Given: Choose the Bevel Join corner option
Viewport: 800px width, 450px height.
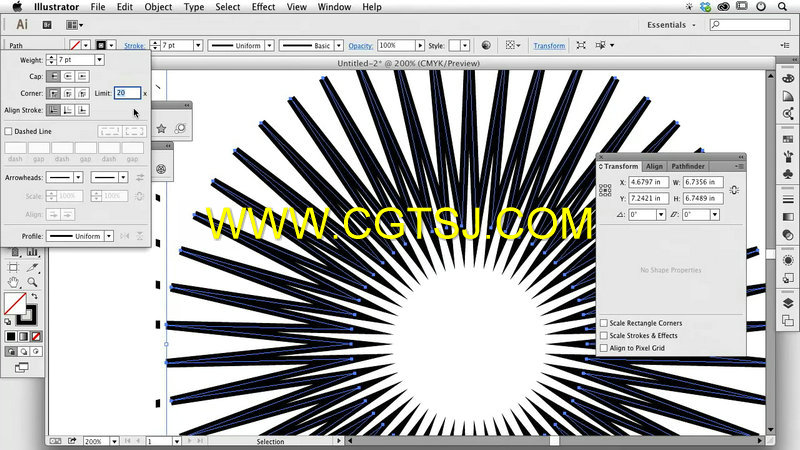Looking at the screenshot, I should click(82, 93).
